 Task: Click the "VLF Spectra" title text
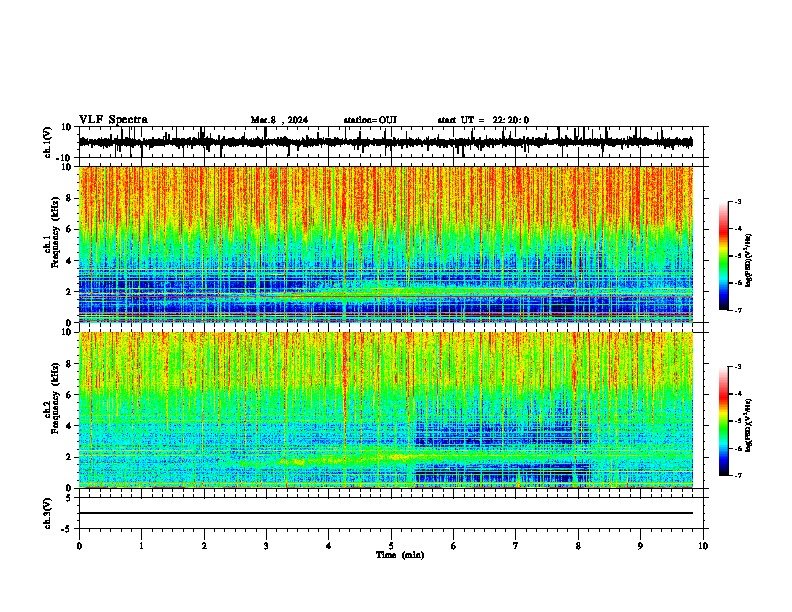point(113,120)
